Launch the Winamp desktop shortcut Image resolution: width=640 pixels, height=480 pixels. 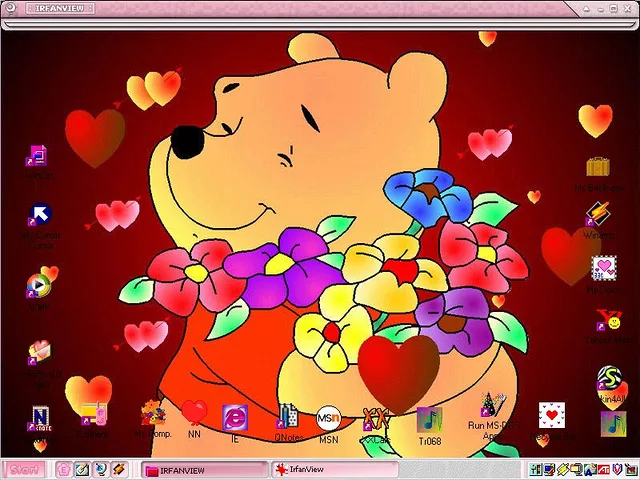coord(598,213)
